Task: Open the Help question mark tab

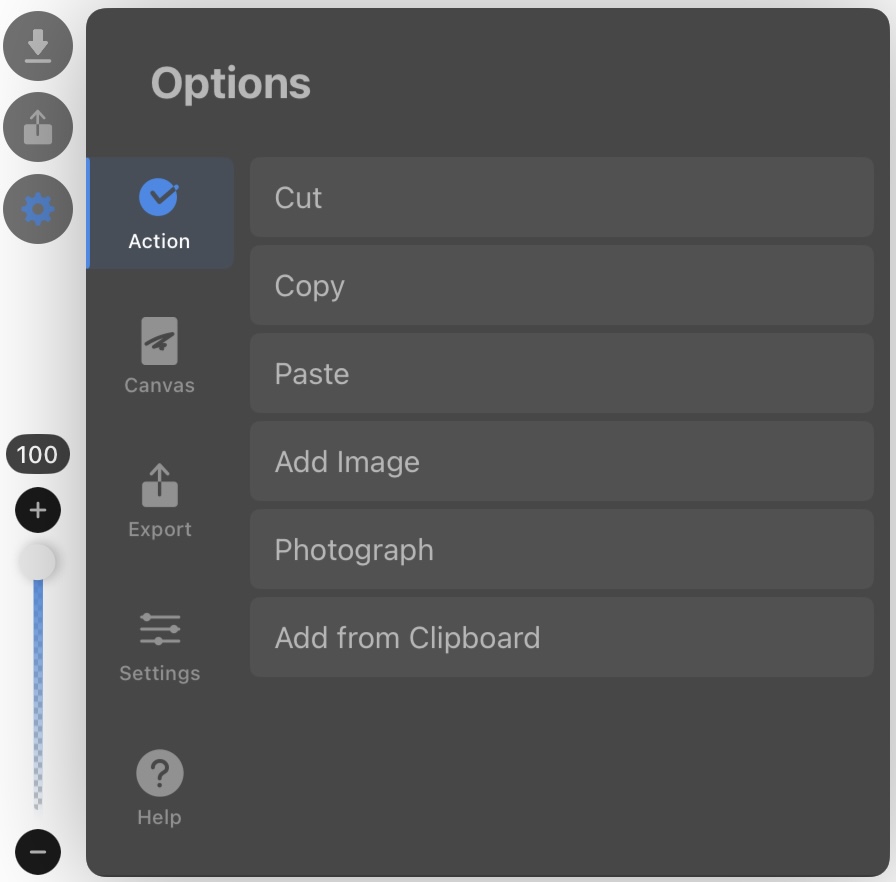Action: [159, 788]
